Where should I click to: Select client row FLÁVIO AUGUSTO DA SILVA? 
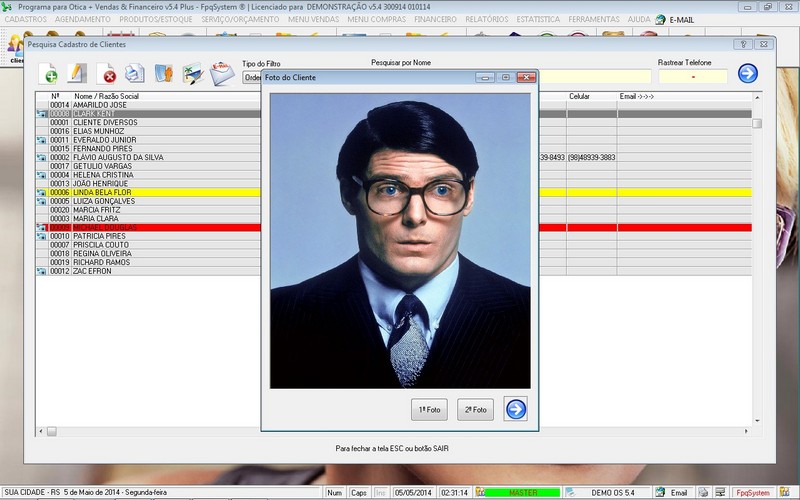pyautogui.click(x=148, y=157)
